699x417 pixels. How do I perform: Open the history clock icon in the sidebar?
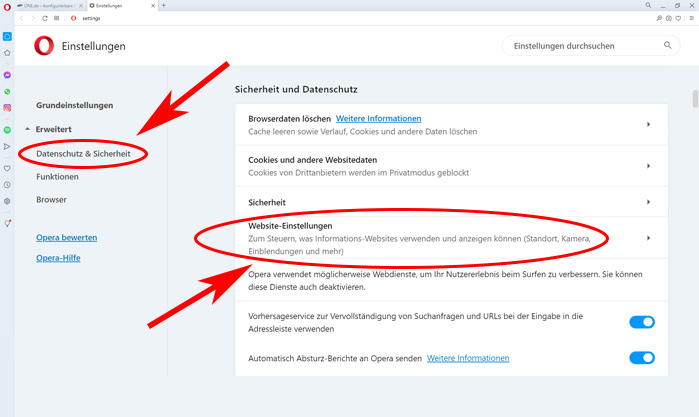tap(7, 185)
